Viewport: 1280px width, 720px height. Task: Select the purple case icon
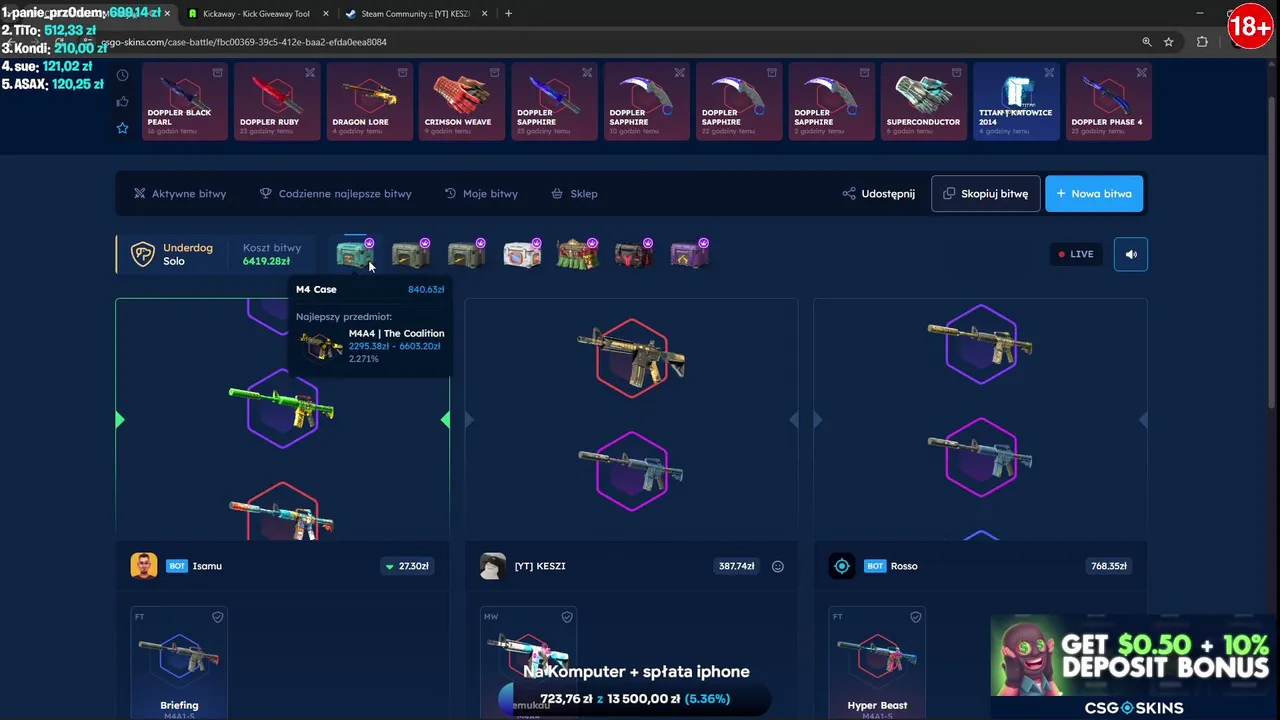pos(689,254)
